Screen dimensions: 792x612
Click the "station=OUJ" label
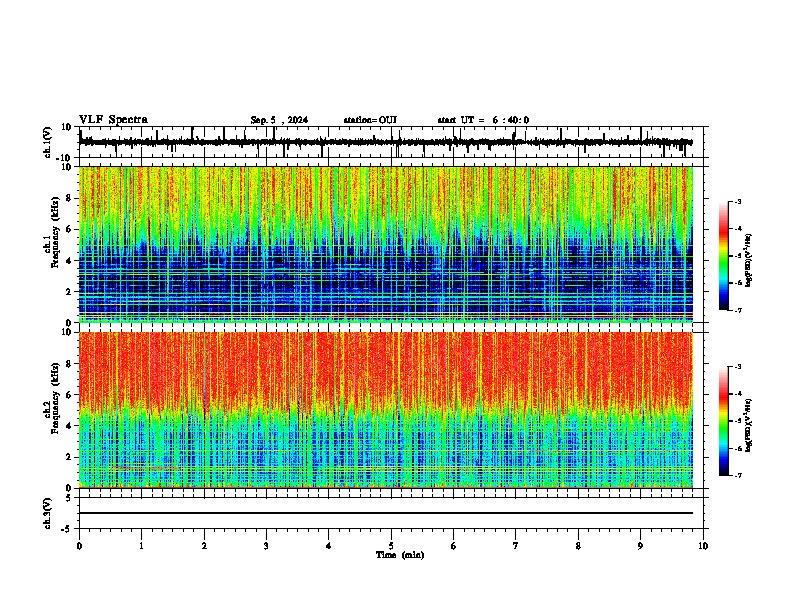coord(370,120)
